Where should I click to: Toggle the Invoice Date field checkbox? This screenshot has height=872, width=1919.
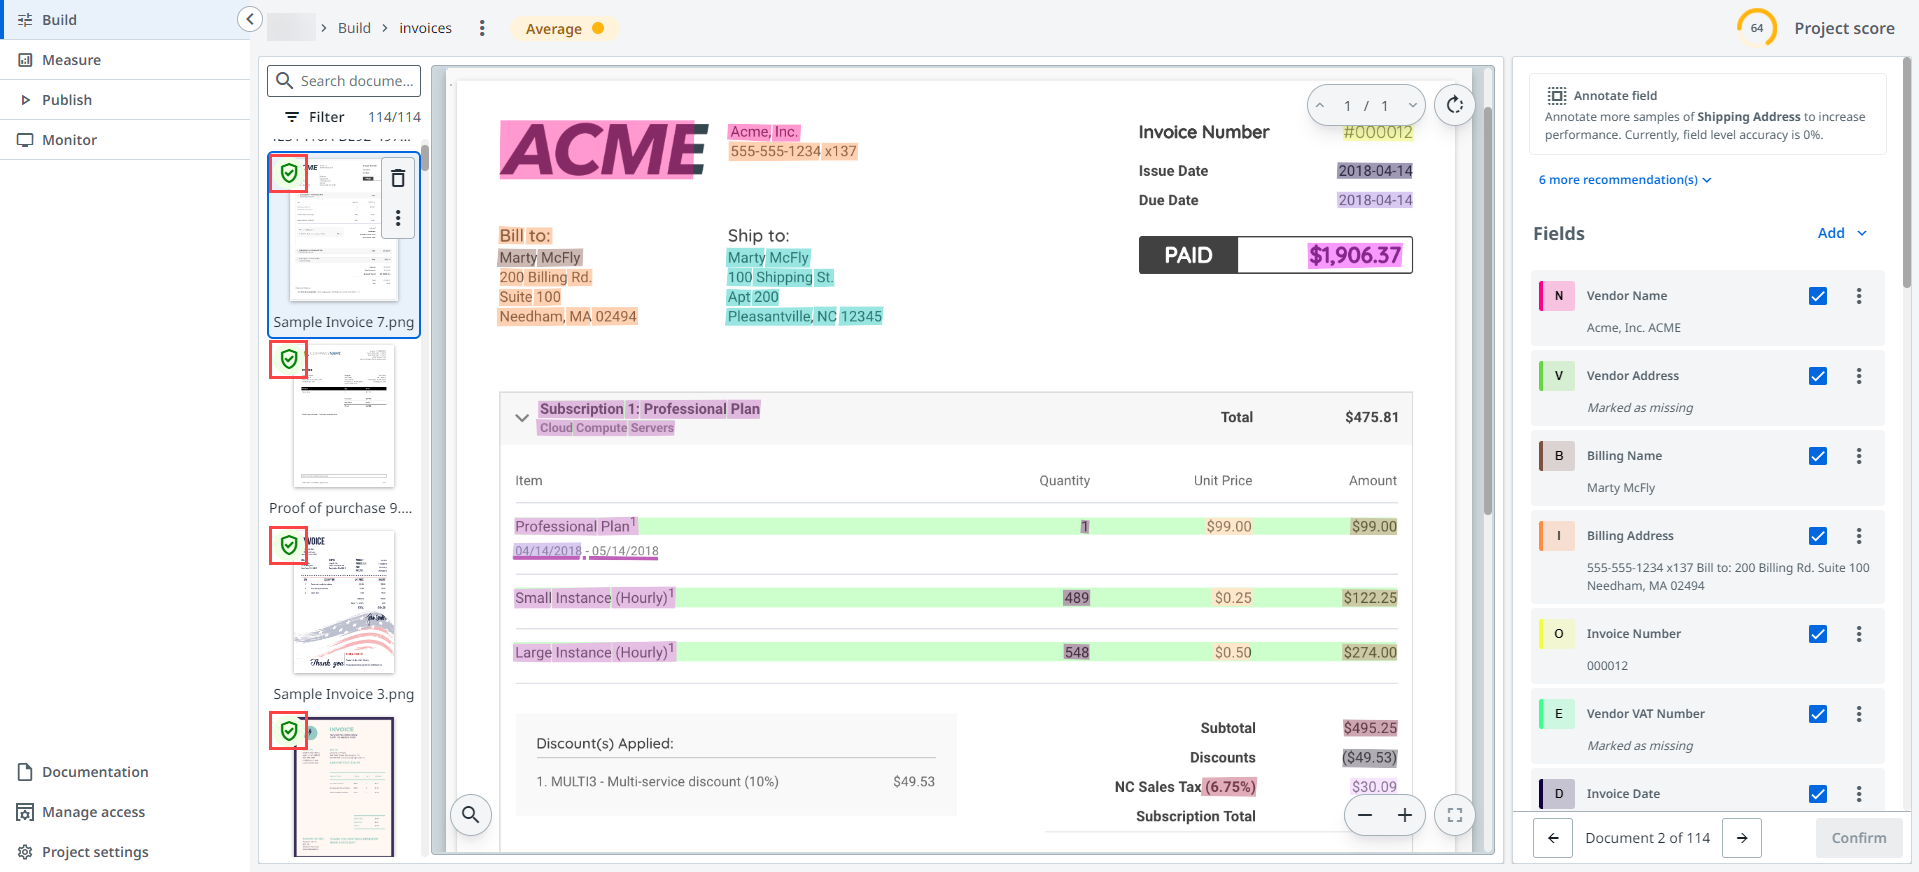coord(1818,794)
